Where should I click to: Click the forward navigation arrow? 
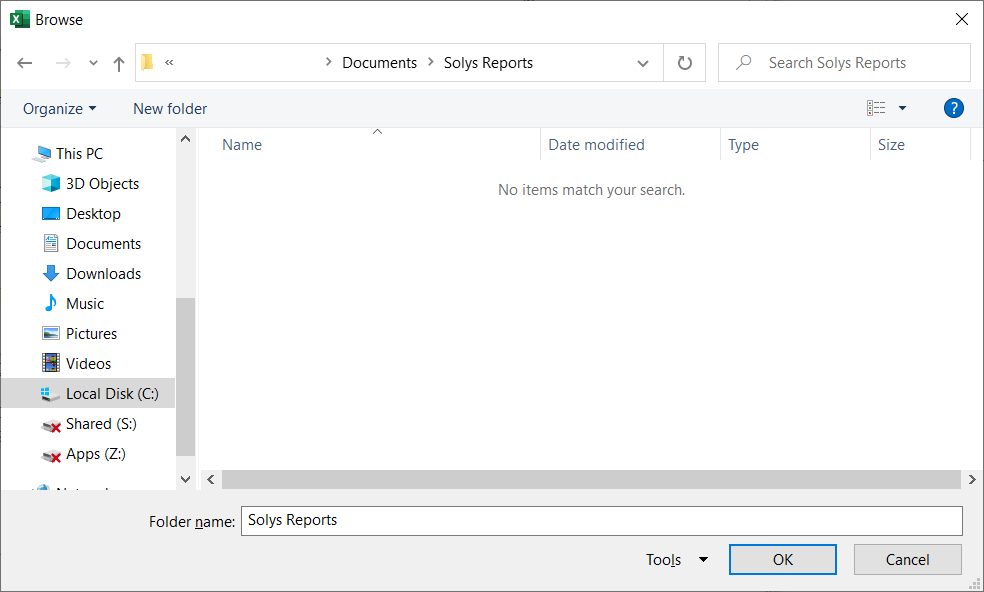63,63
